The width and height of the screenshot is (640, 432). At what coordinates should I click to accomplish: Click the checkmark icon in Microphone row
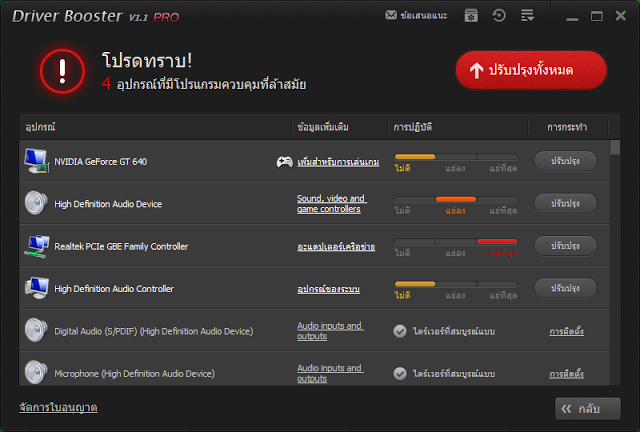[x=400, y=374]
